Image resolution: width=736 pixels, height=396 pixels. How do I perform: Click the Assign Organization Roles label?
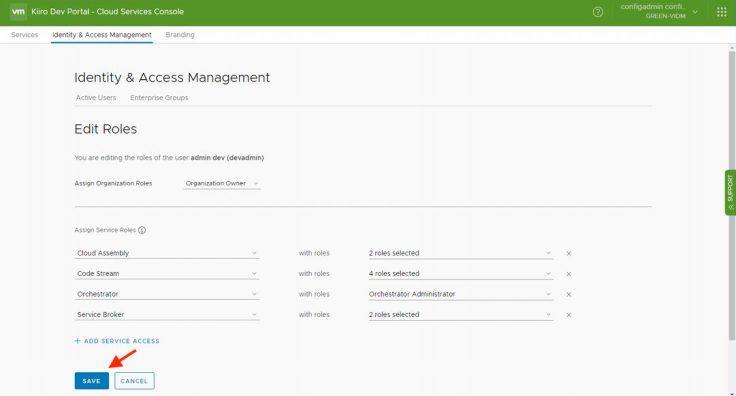tap(113, 183)
